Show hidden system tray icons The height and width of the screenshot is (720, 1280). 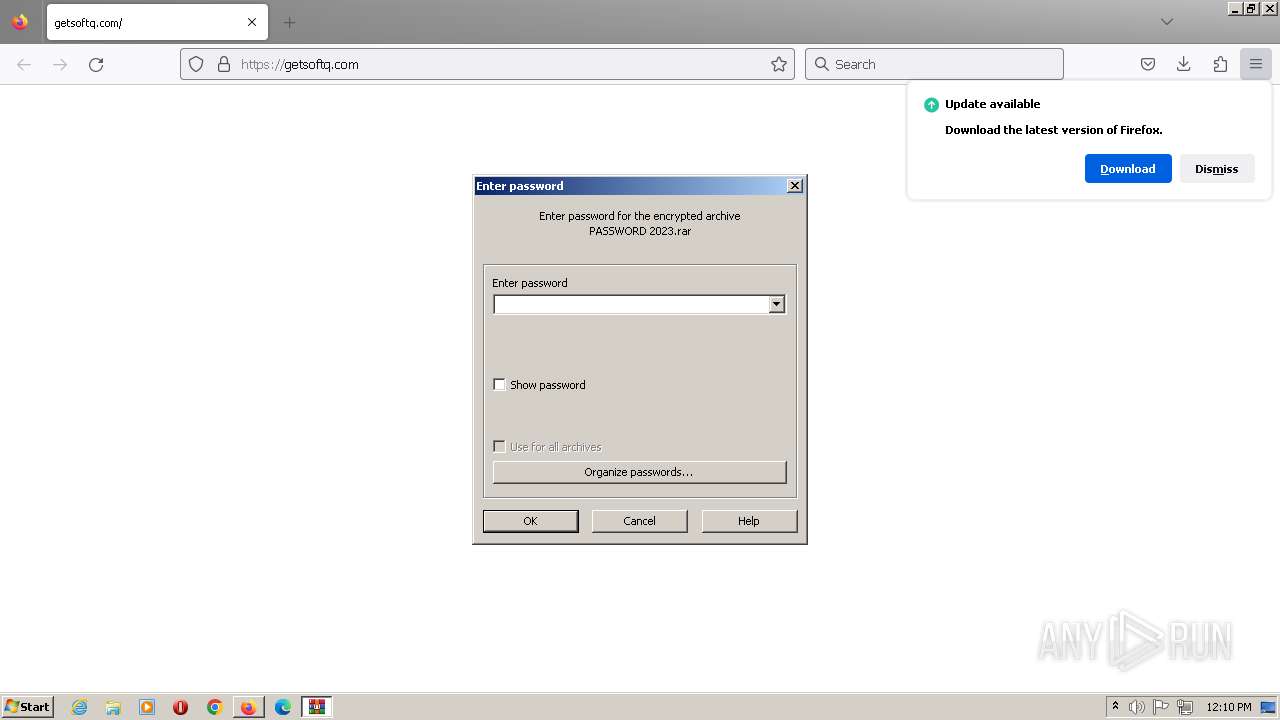[x=1115, y=707]
